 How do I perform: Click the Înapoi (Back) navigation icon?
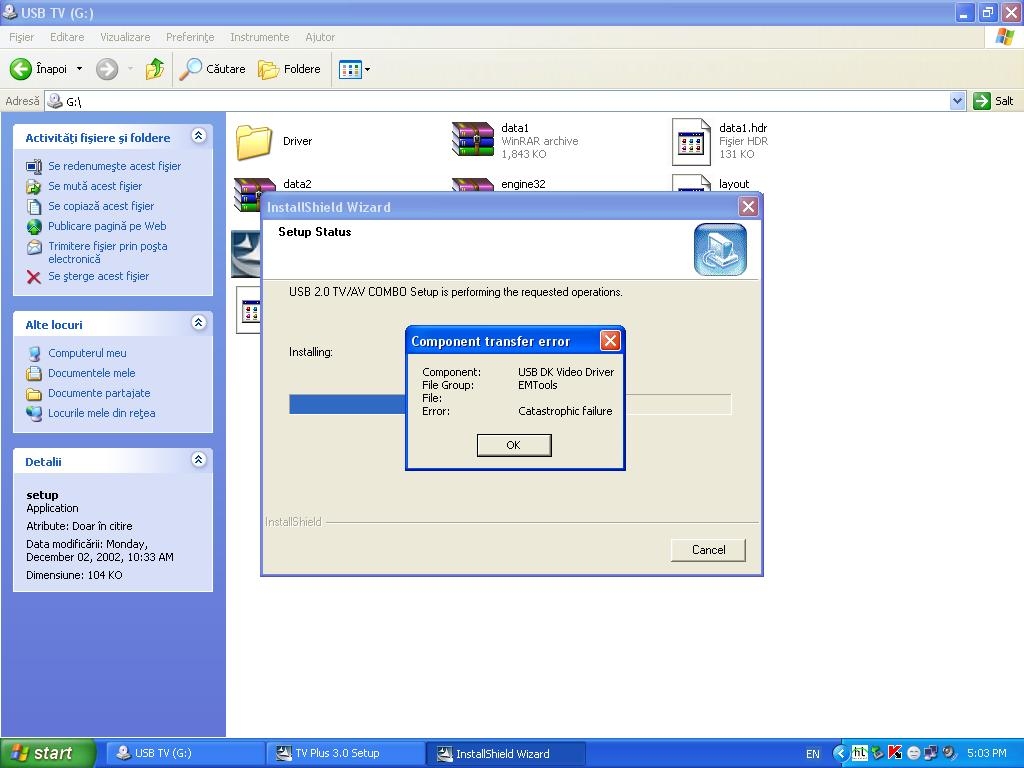point(22,69)
